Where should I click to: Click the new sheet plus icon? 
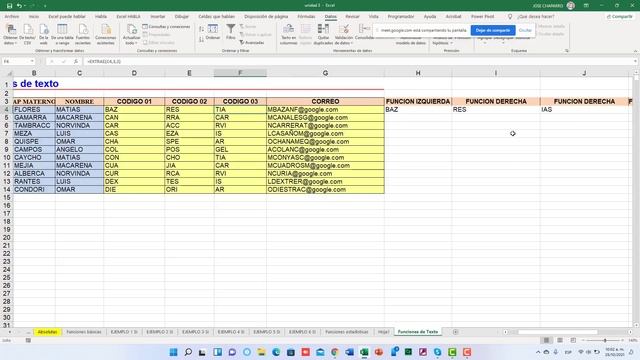click(x=456, y=332)
